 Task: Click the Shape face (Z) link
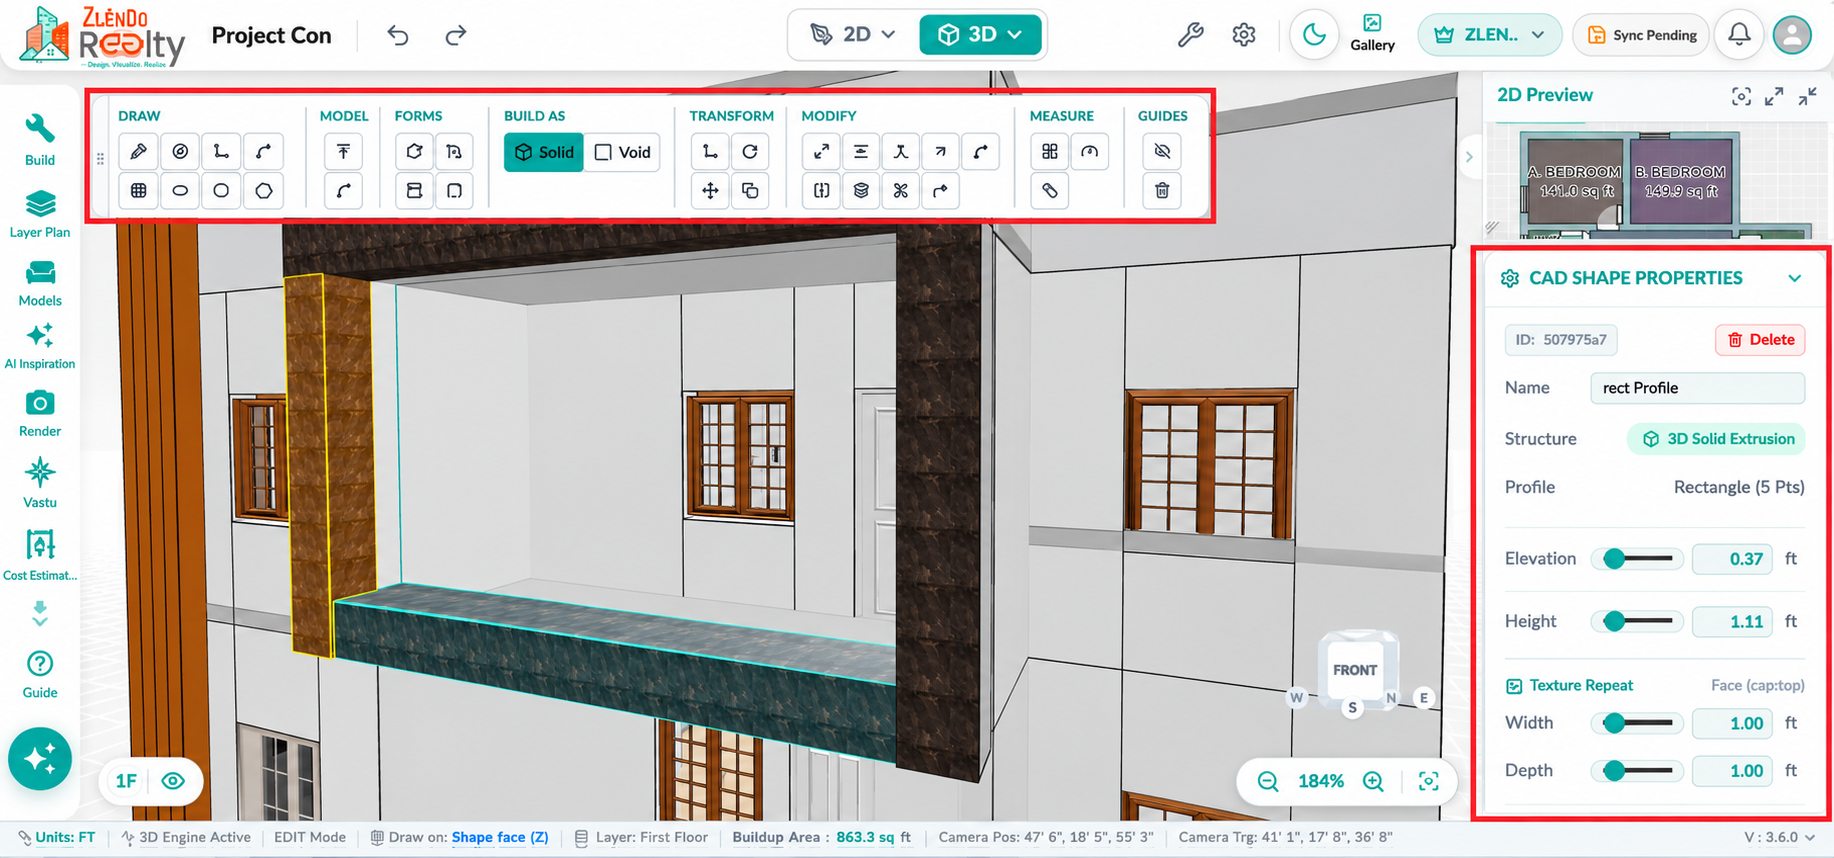(500, 837)
